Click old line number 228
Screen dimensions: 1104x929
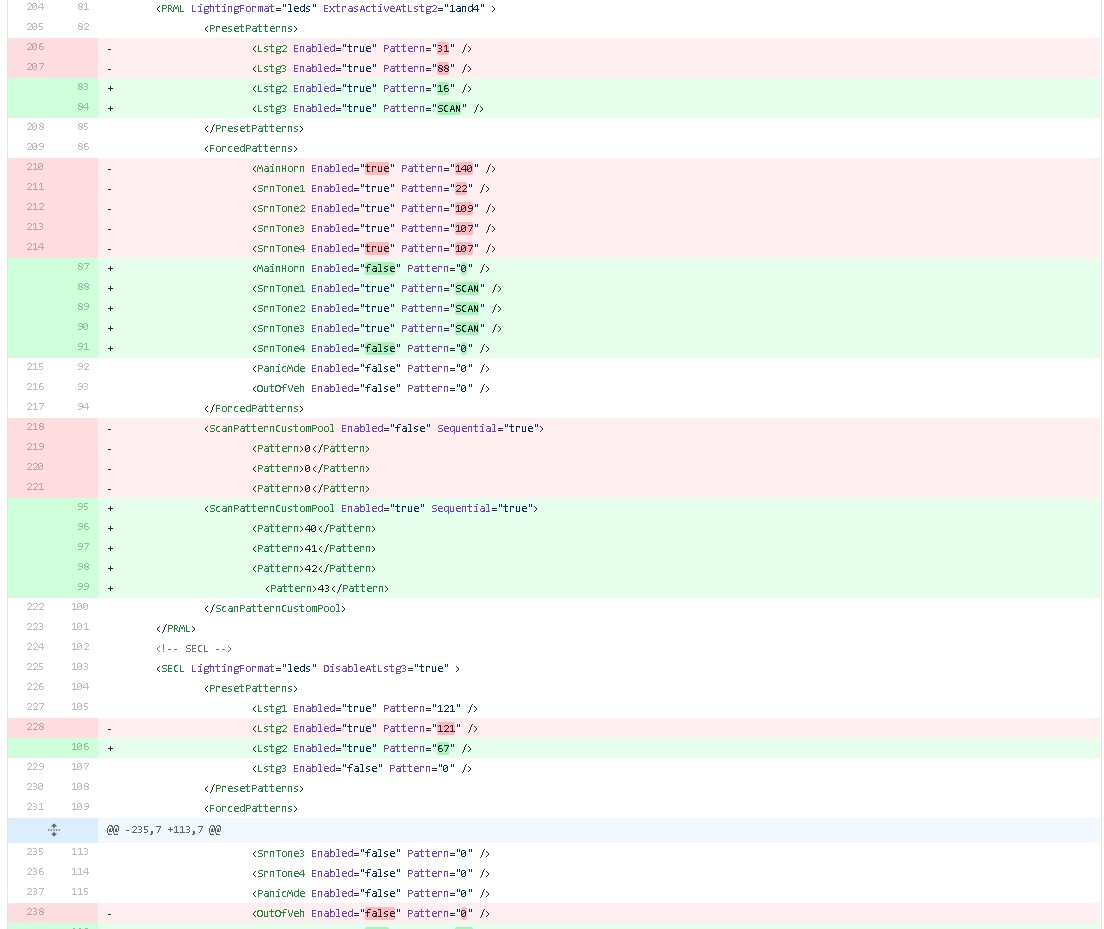click(35, 728)
